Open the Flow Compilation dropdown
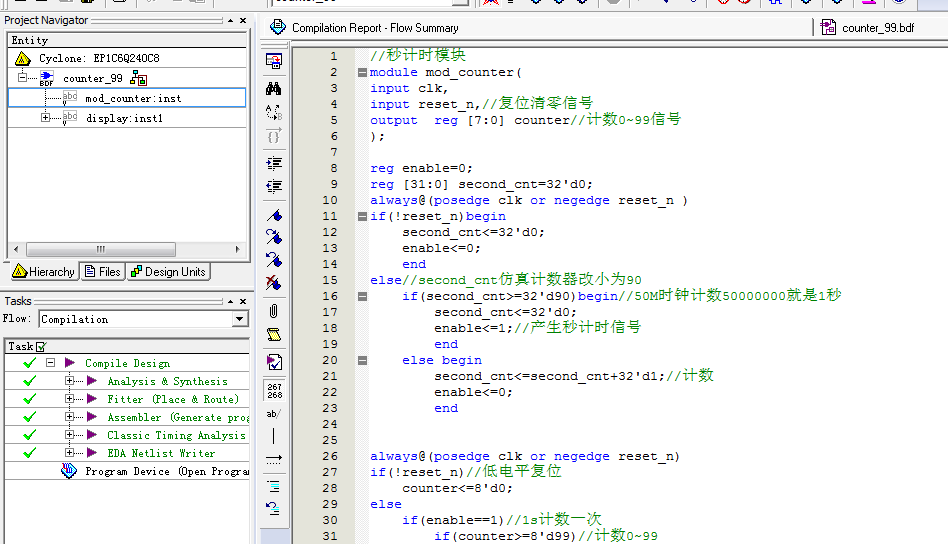This screenshot has height=544, width=948. 239,319
